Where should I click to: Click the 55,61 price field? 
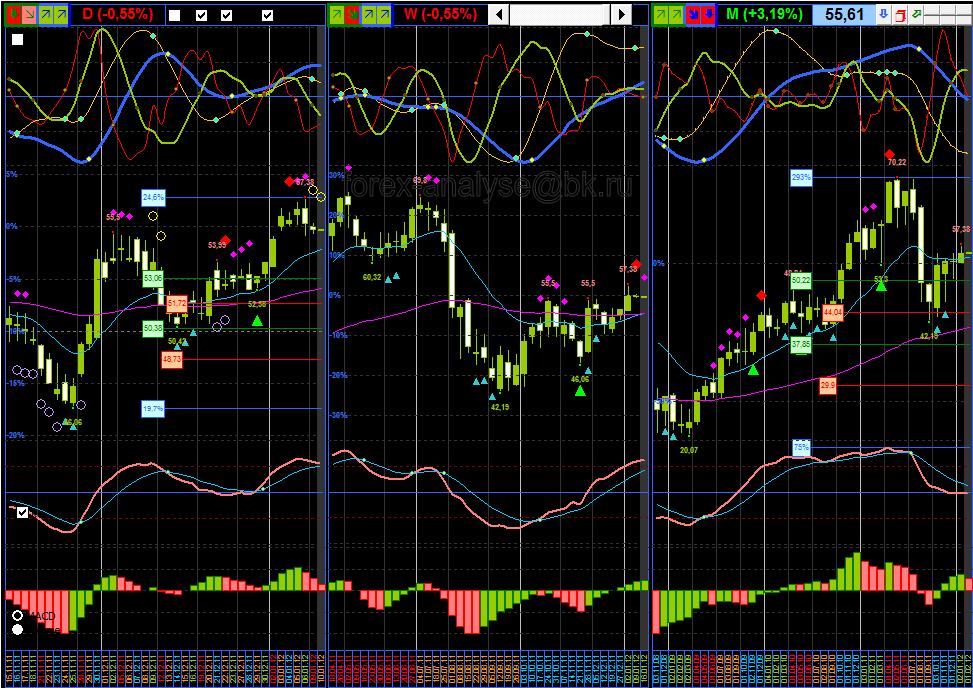(x=843, y=14)
